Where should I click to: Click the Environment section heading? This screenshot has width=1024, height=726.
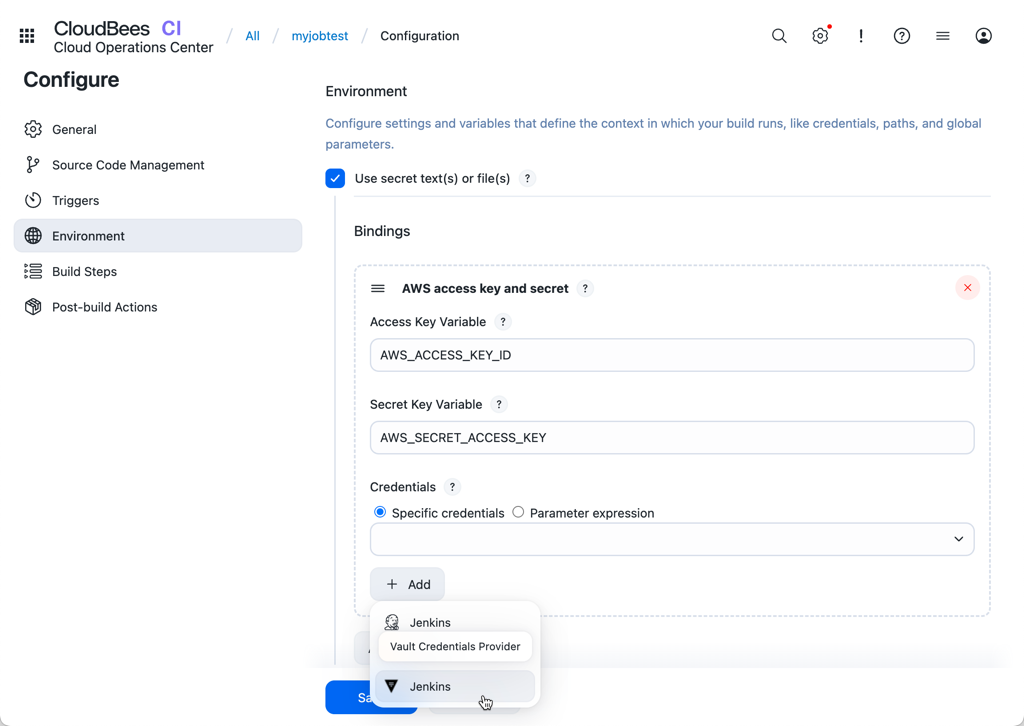(x=366, y=91)
